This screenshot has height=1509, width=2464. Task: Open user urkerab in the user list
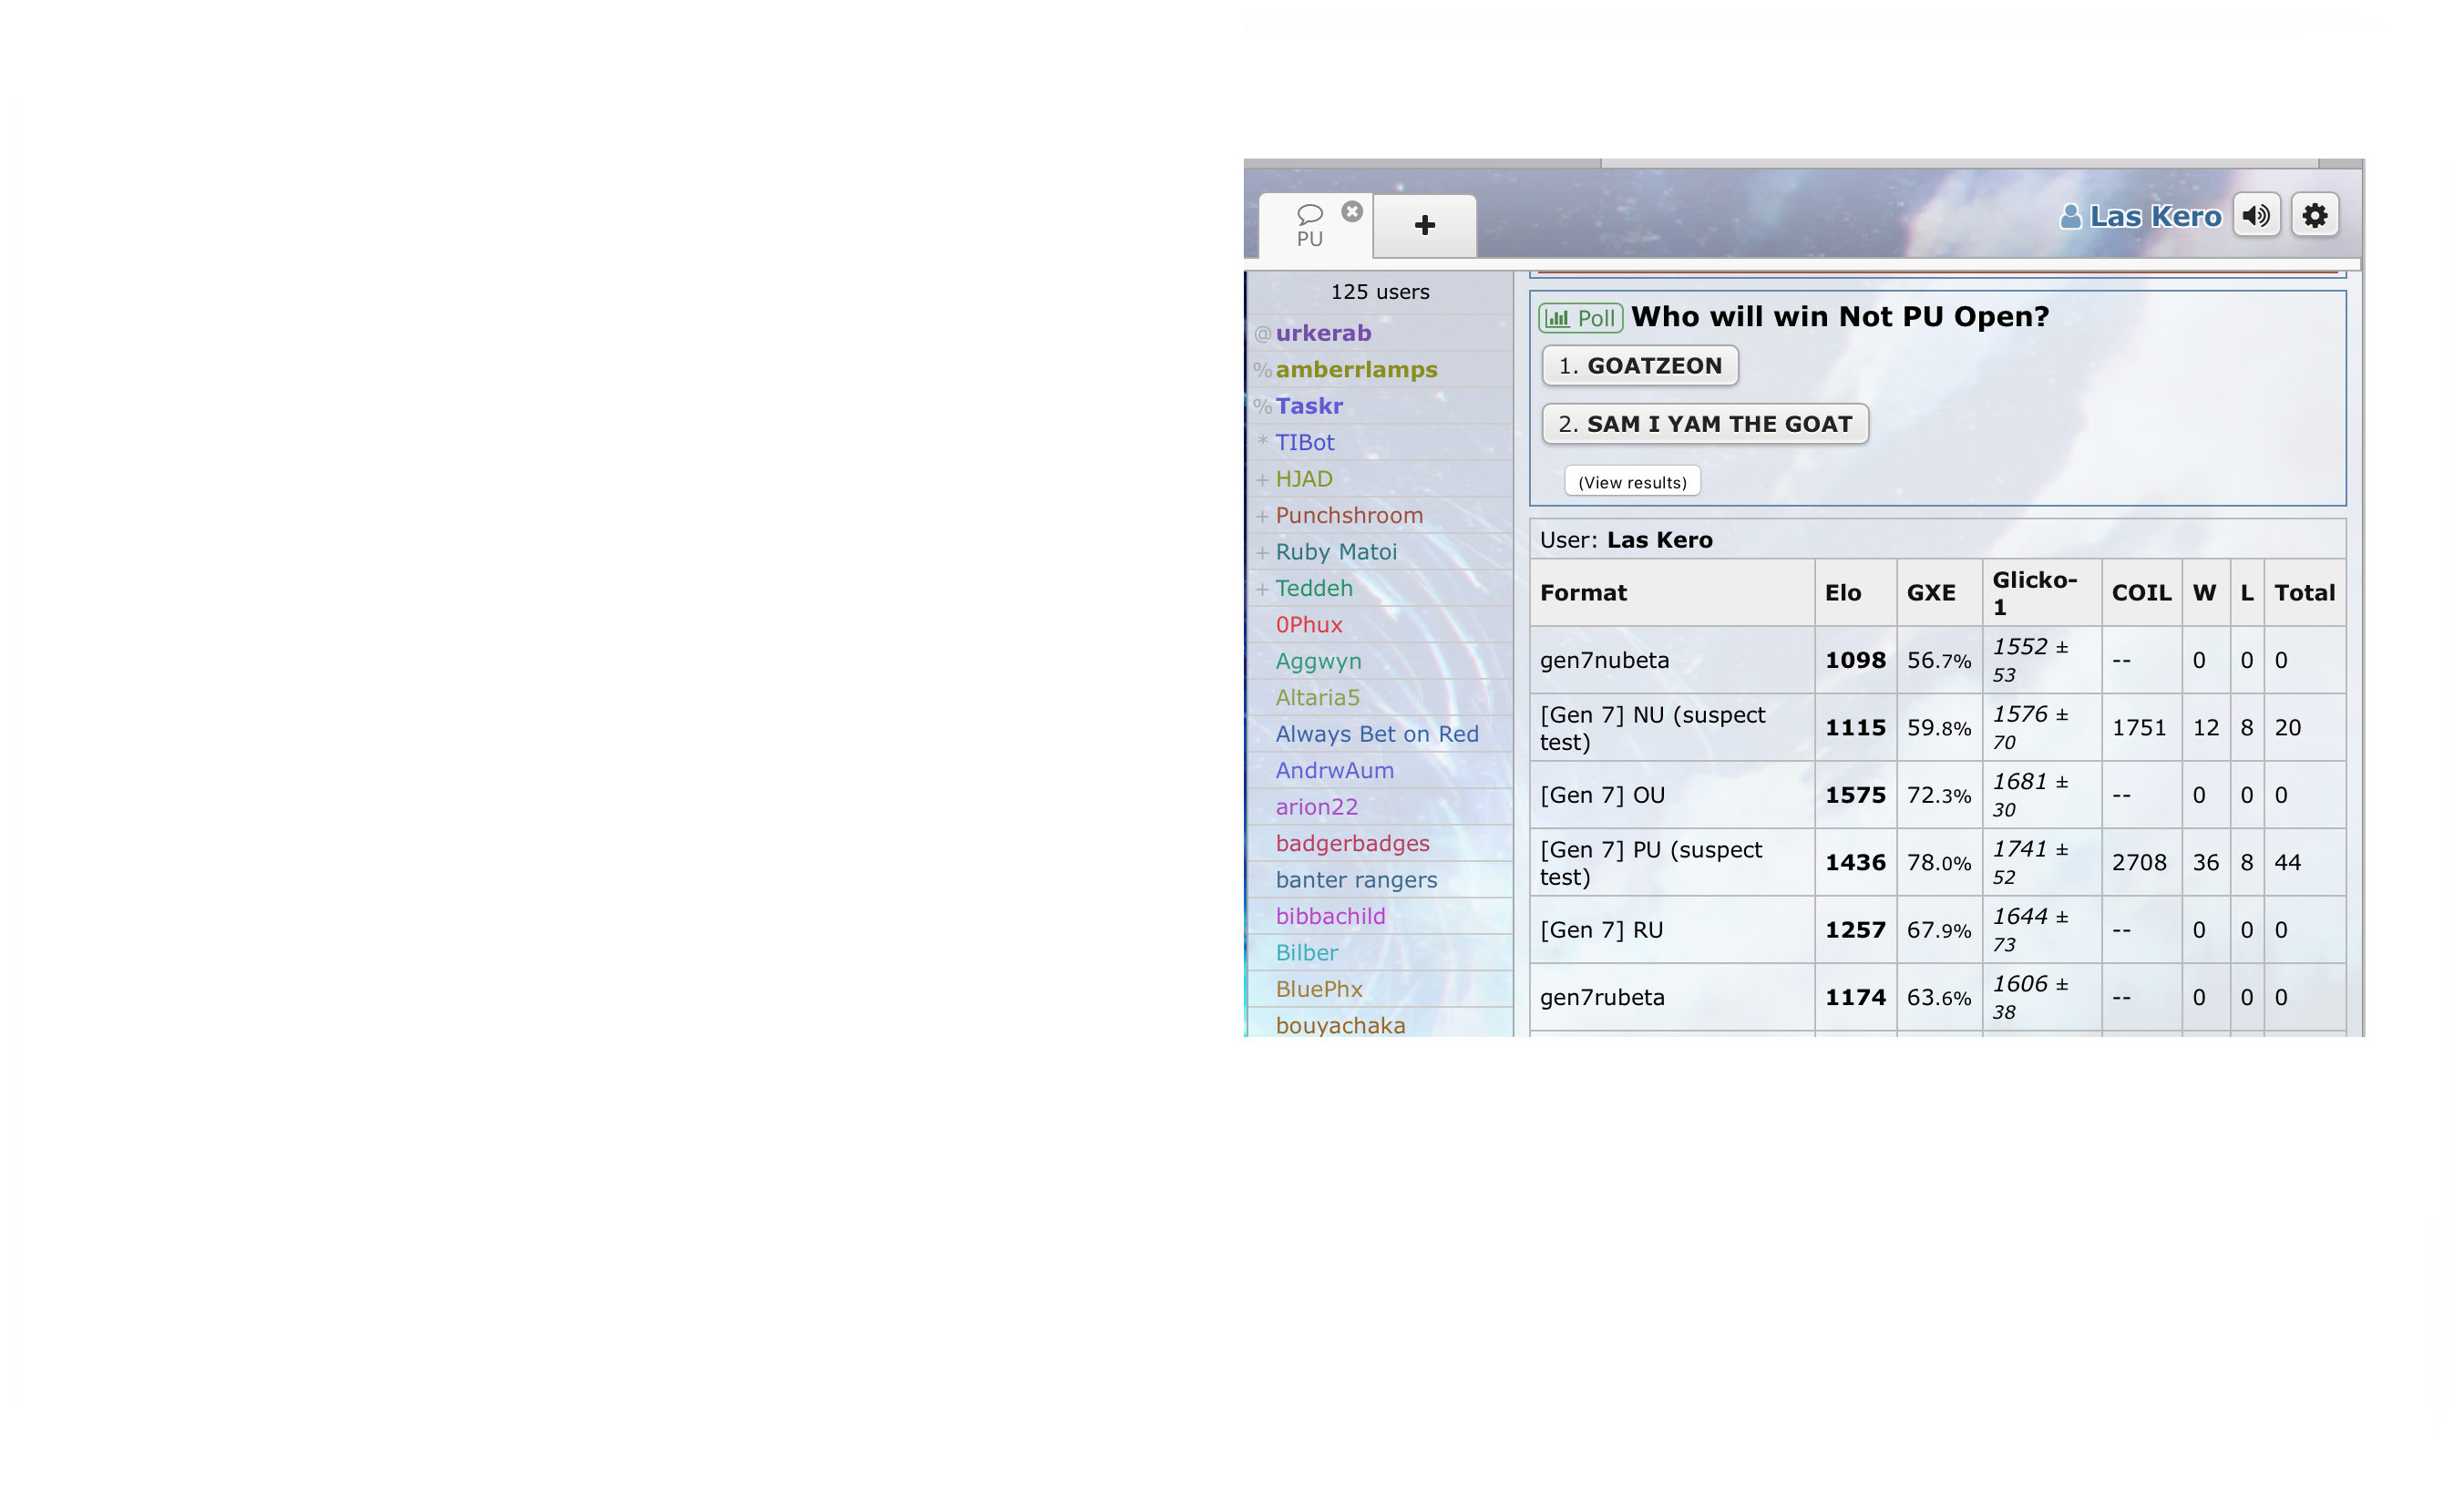[1380, 333]
